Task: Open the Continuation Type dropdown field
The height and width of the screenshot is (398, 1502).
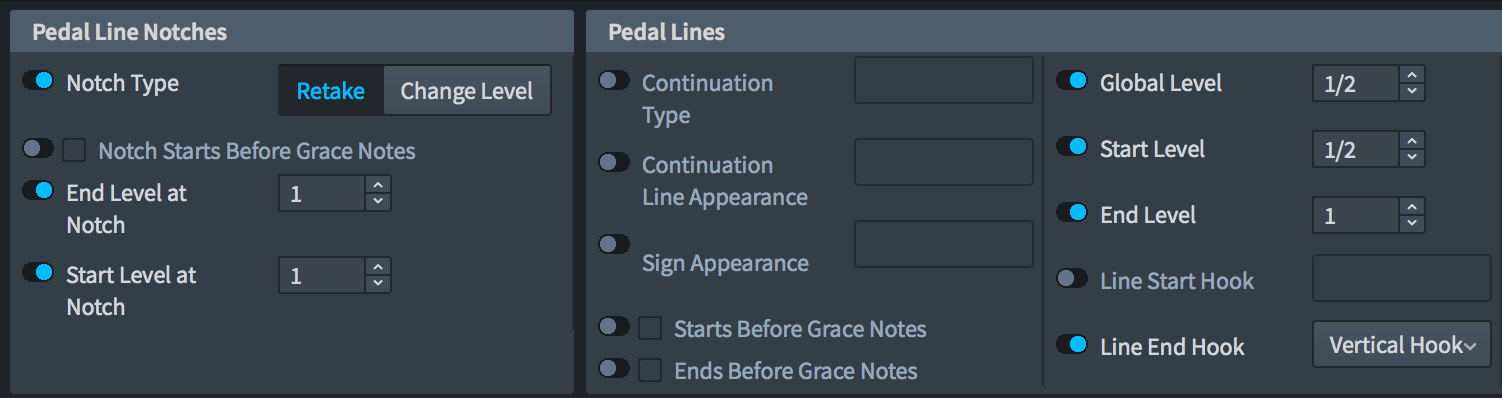Action: point(943,80)
